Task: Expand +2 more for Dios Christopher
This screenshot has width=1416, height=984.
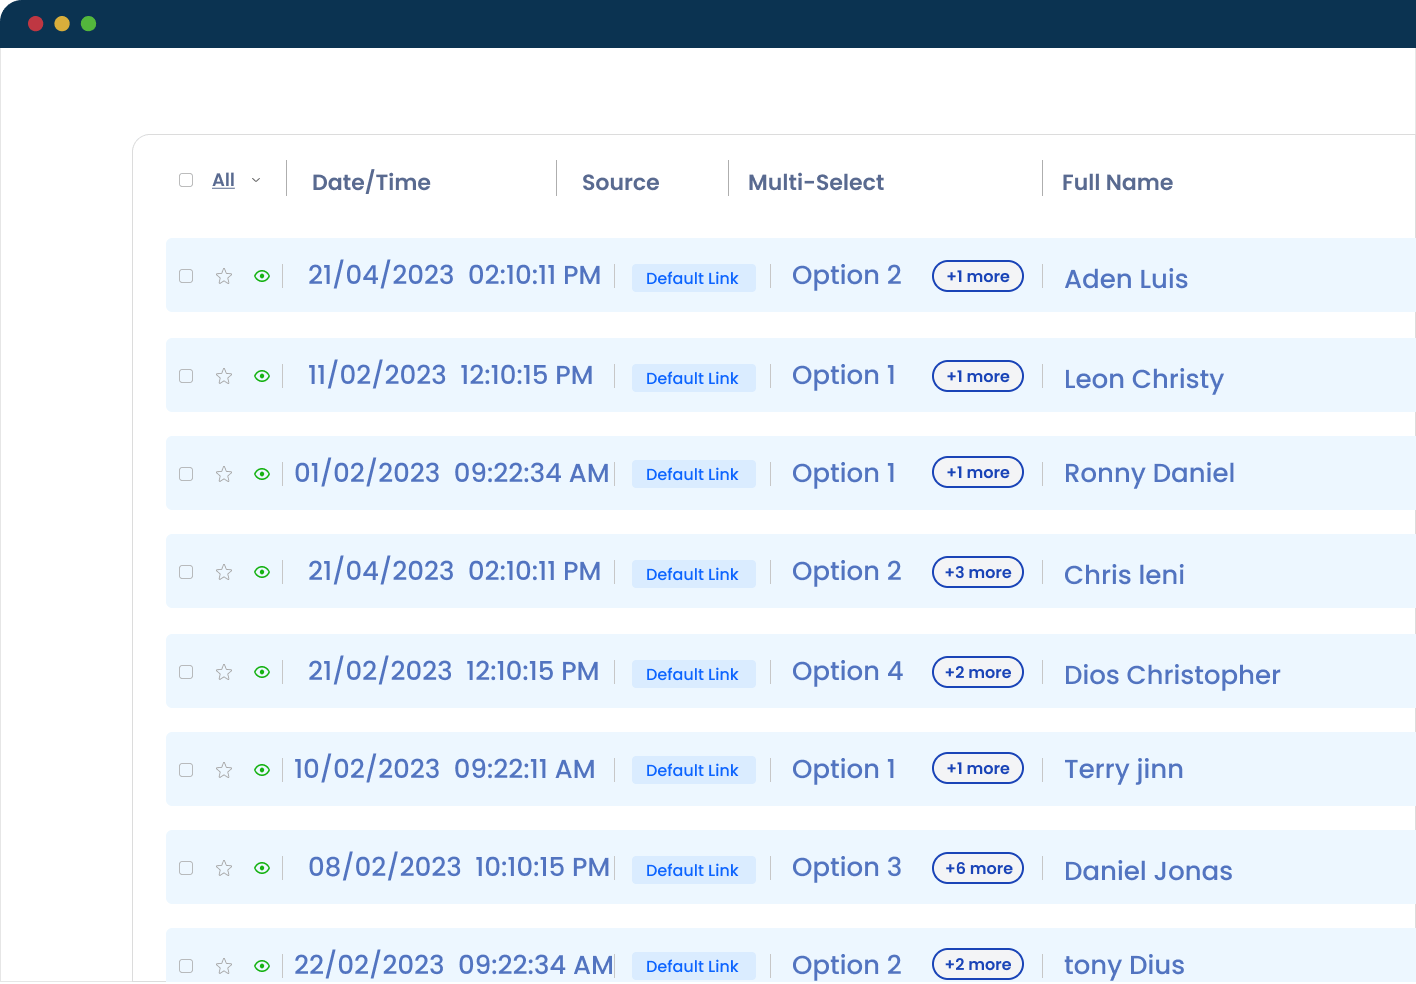Action: point(978,672)
